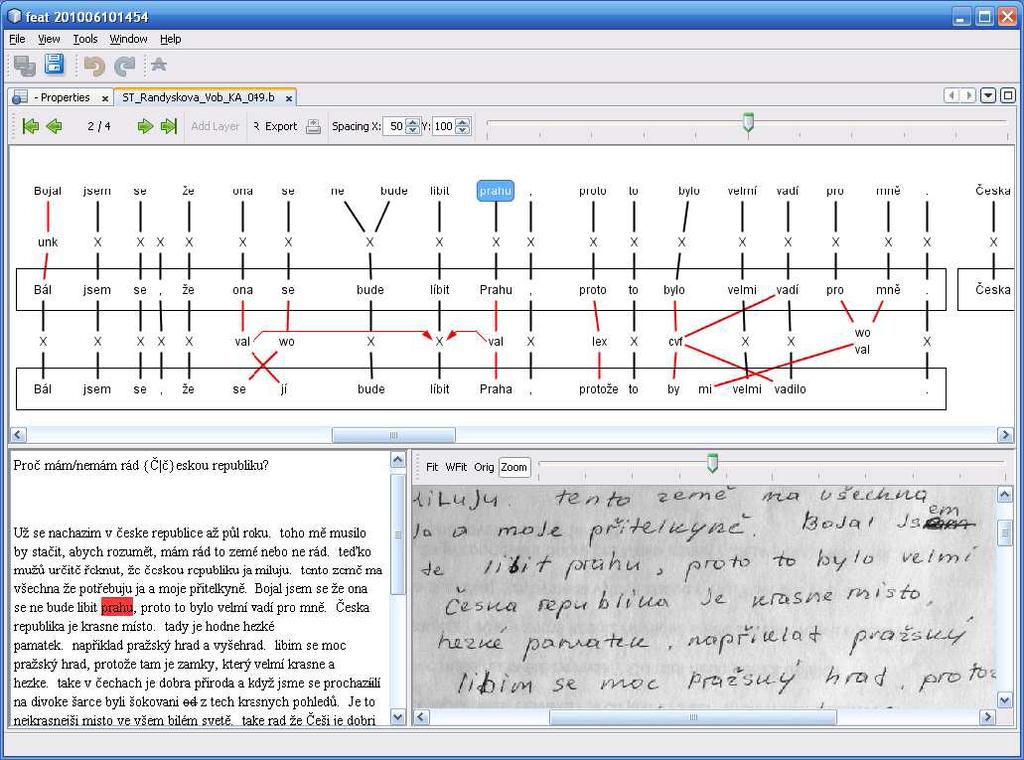Click the Fit button
1024x760 pixels.
432,467
